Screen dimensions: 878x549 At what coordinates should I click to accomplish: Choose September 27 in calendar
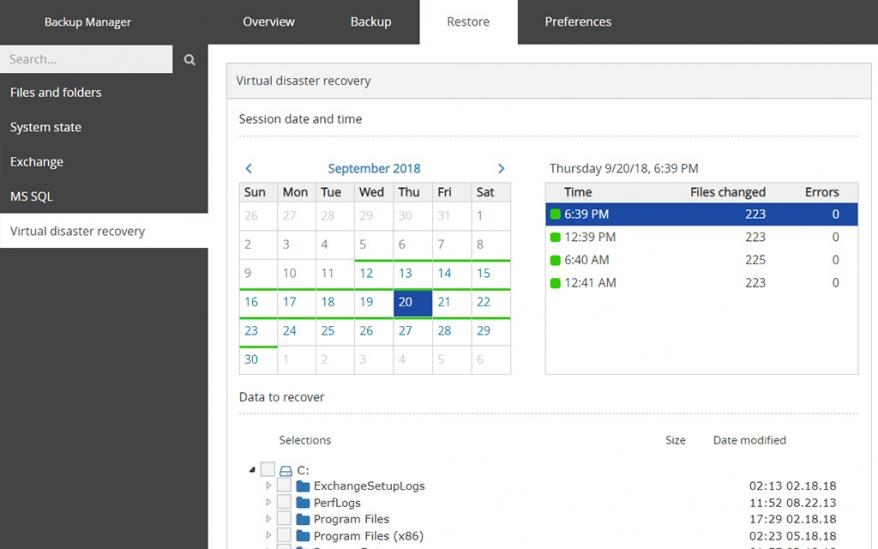coord(413,331)
